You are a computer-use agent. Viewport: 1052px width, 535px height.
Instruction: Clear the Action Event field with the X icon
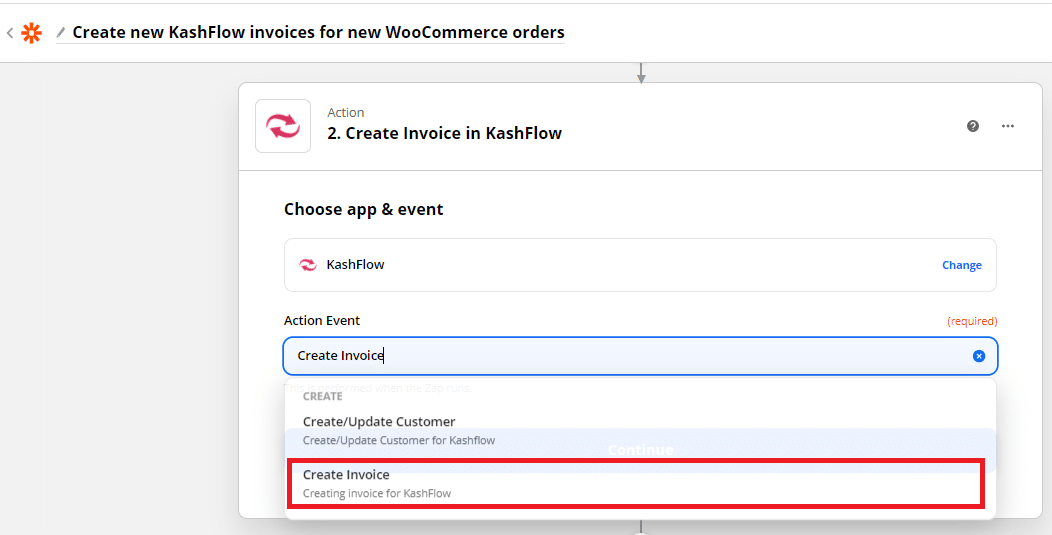(979, 356)
